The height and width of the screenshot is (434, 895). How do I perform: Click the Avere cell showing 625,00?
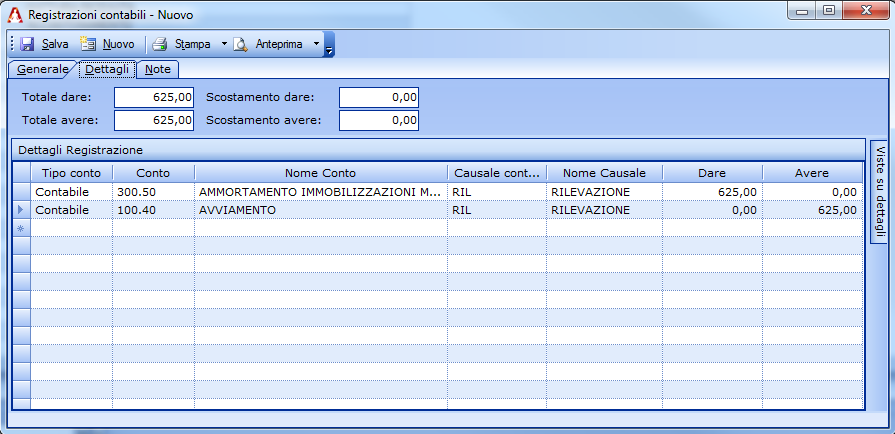[x=812, y=211]
